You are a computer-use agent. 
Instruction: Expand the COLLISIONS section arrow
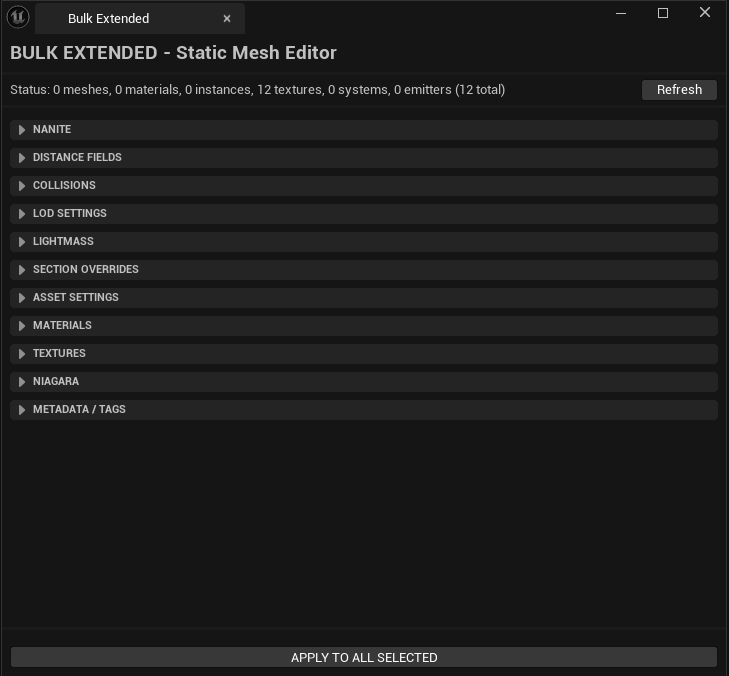pos(22,186)
